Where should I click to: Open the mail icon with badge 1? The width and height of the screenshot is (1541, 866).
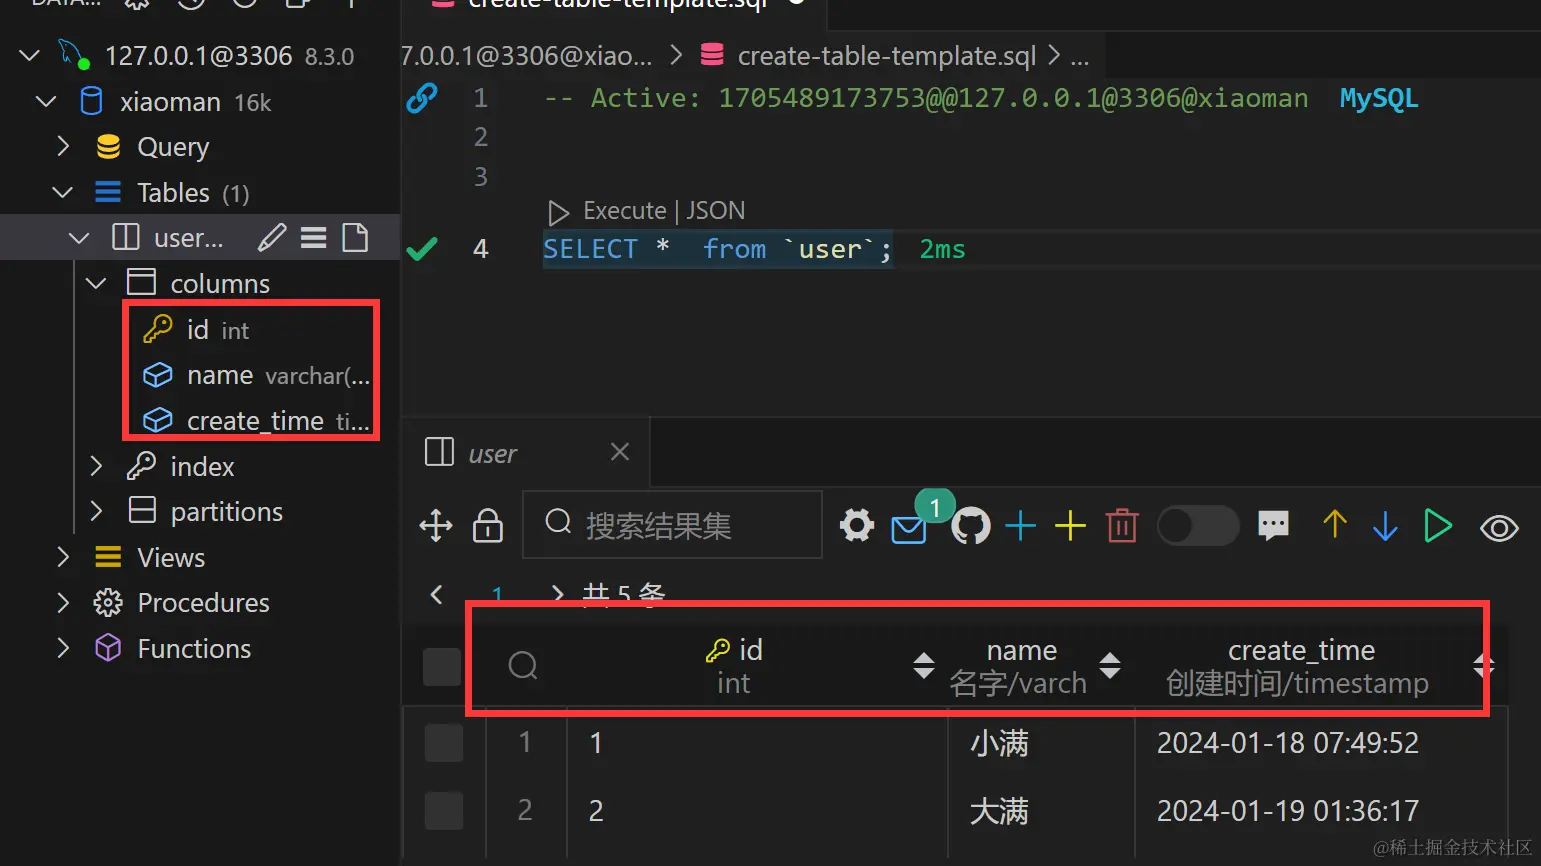point(908,528)
